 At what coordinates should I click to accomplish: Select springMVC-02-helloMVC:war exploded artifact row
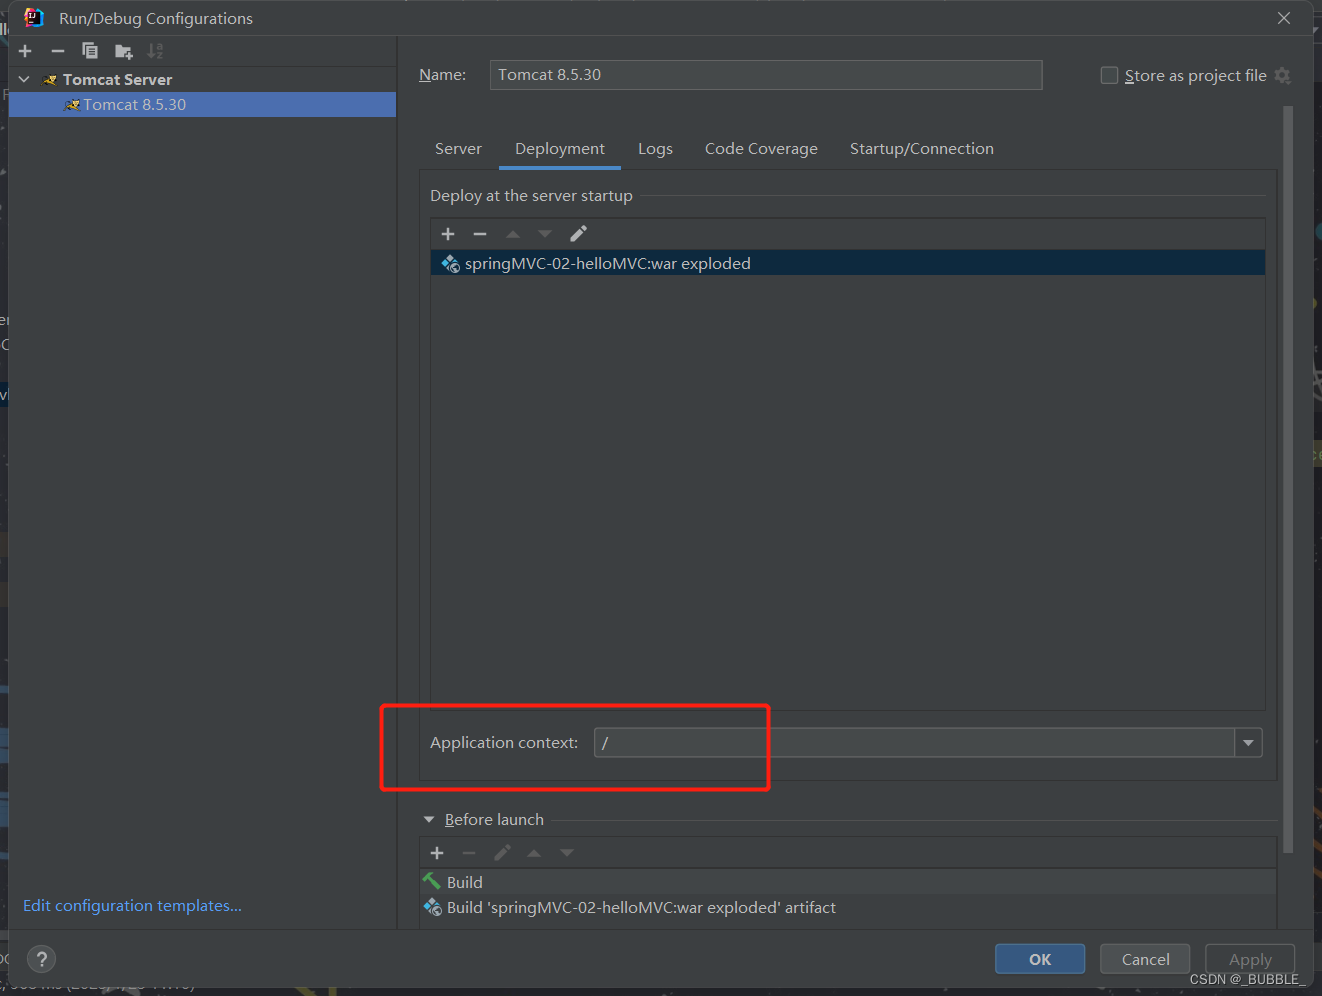848,263
